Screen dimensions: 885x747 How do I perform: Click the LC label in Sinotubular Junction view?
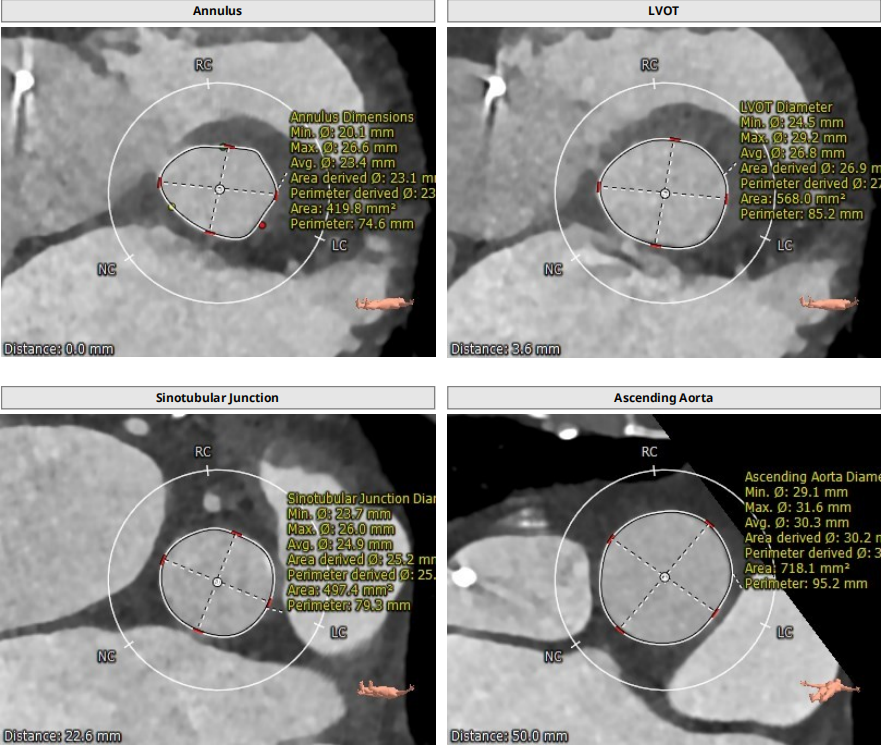(339, 632)
